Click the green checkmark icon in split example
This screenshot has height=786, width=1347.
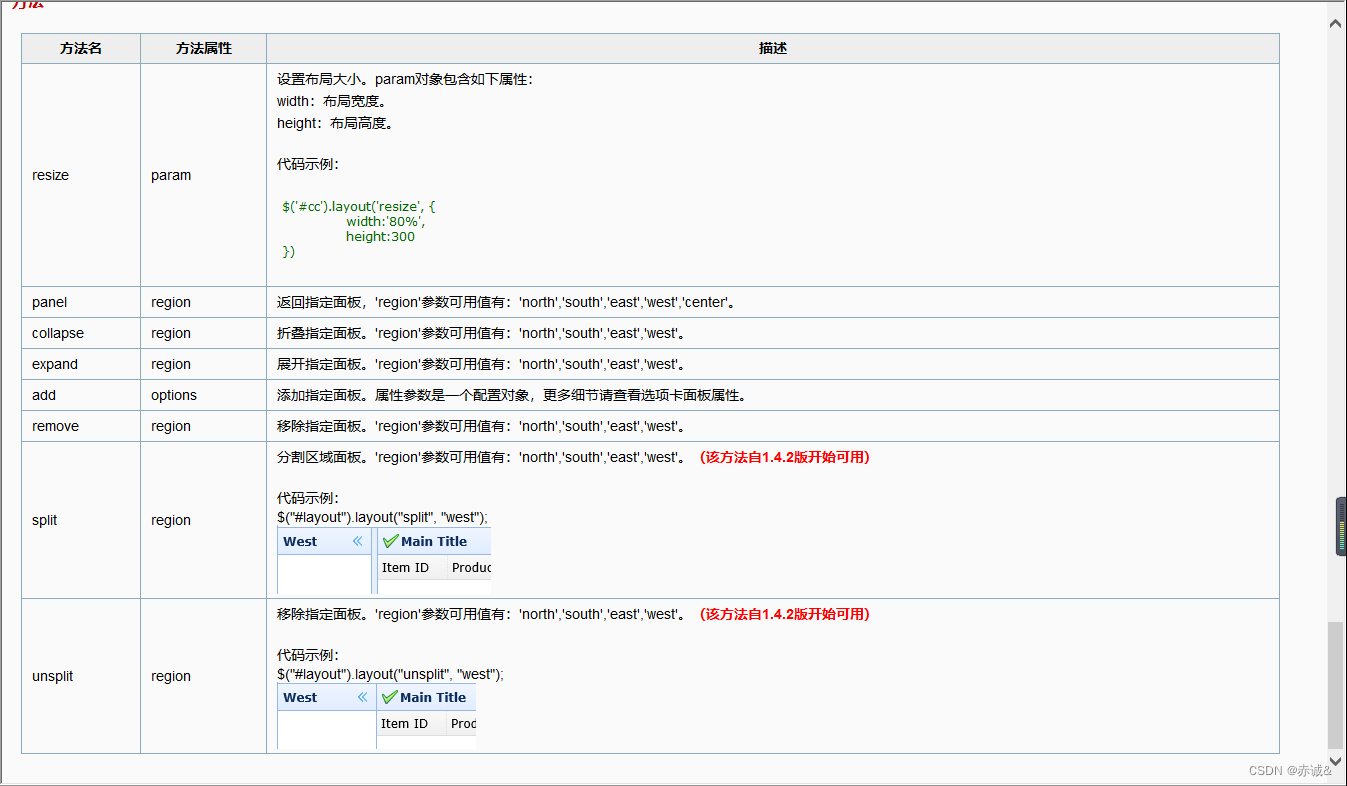point(390,541)
